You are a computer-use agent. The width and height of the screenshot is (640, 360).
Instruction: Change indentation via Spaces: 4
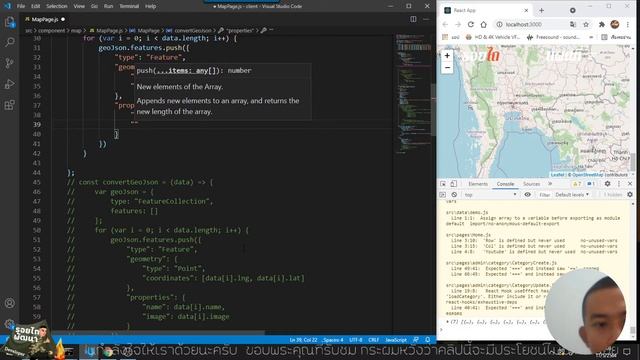click(x=333, y=340)
